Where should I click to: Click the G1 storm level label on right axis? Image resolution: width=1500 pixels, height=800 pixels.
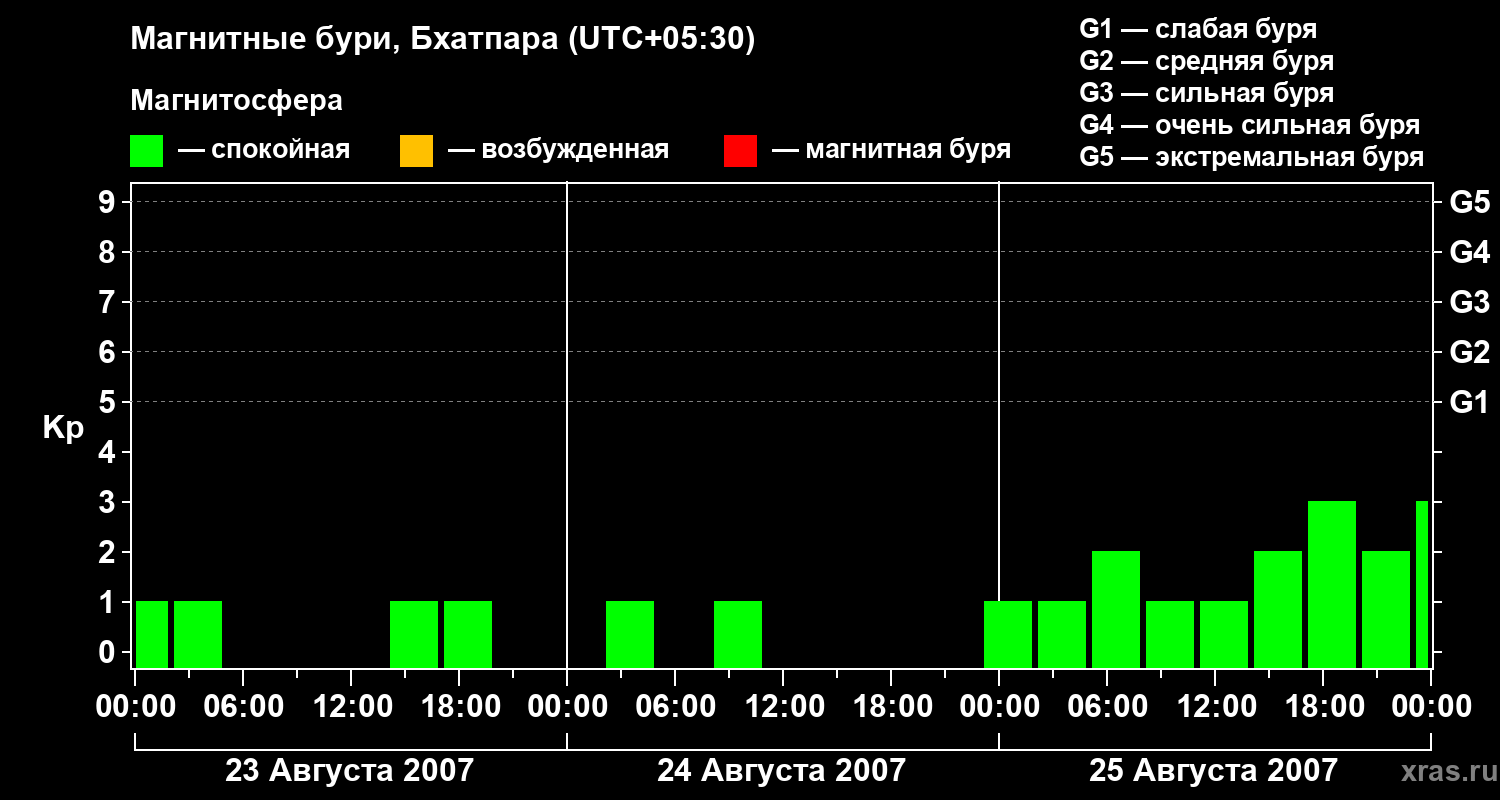tap(1470, 402)
